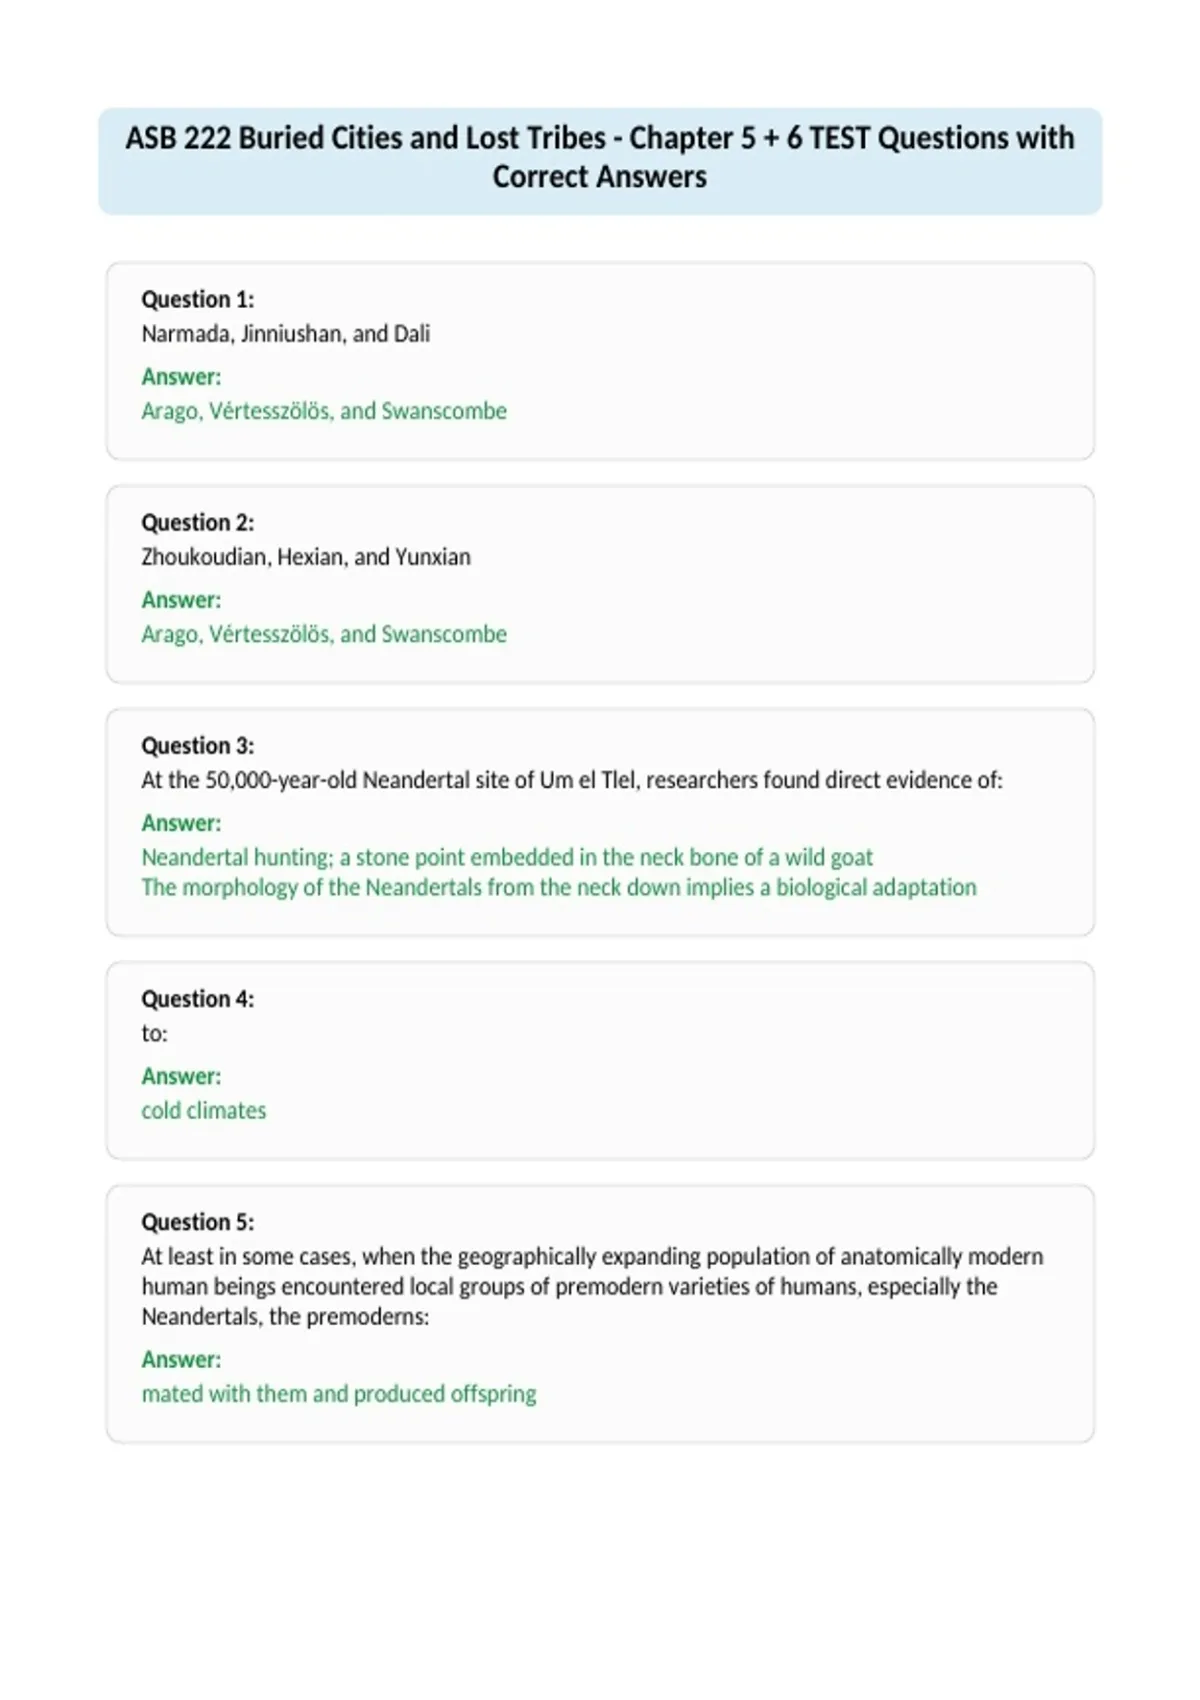The width and height of the screenshot is (1200, 1700).
Task: Click the morphology of the Neandertals line
Action: 559,887
